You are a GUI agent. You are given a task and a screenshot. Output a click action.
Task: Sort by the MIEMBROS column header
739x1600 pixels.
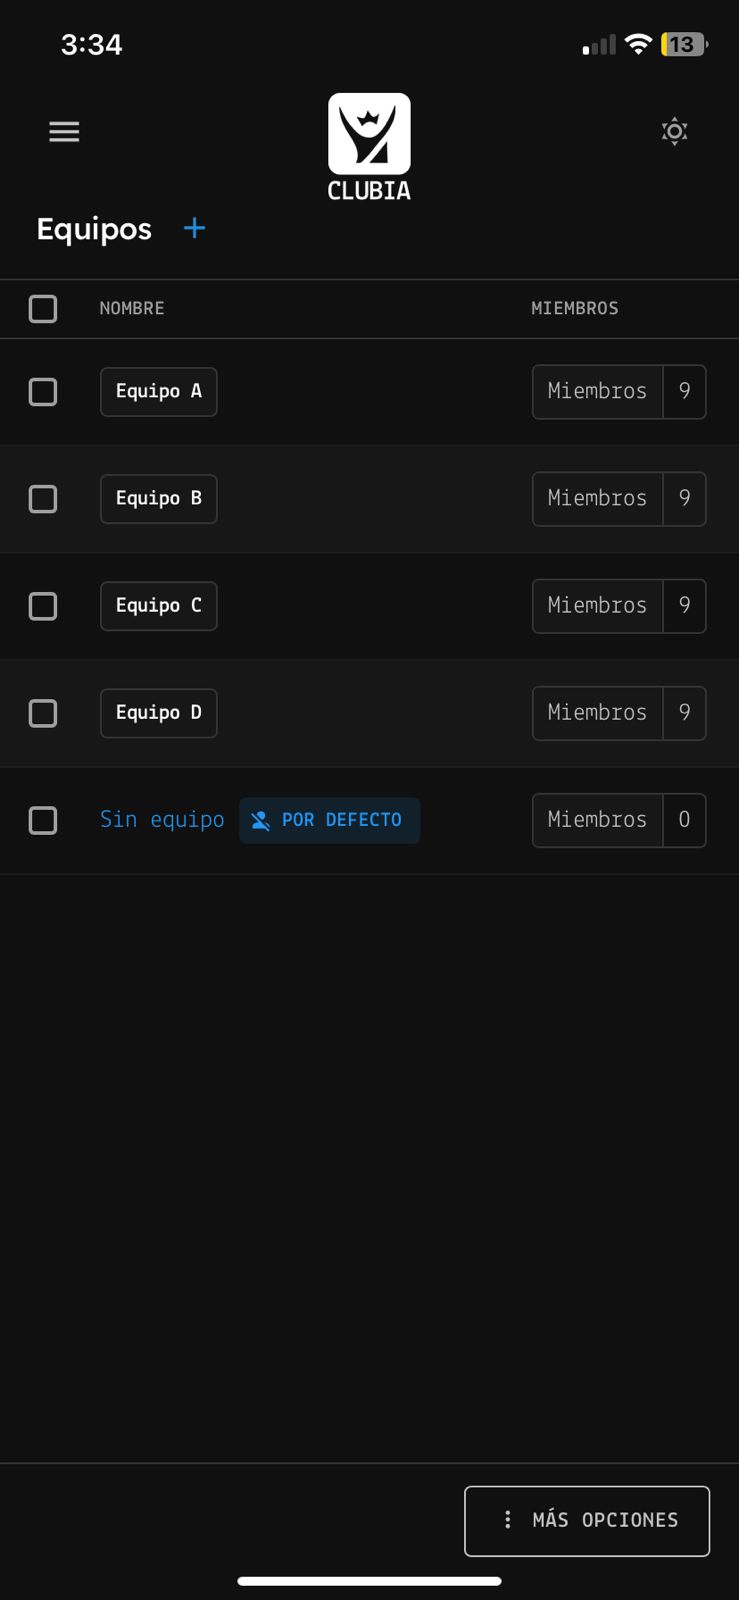[575, 308]
